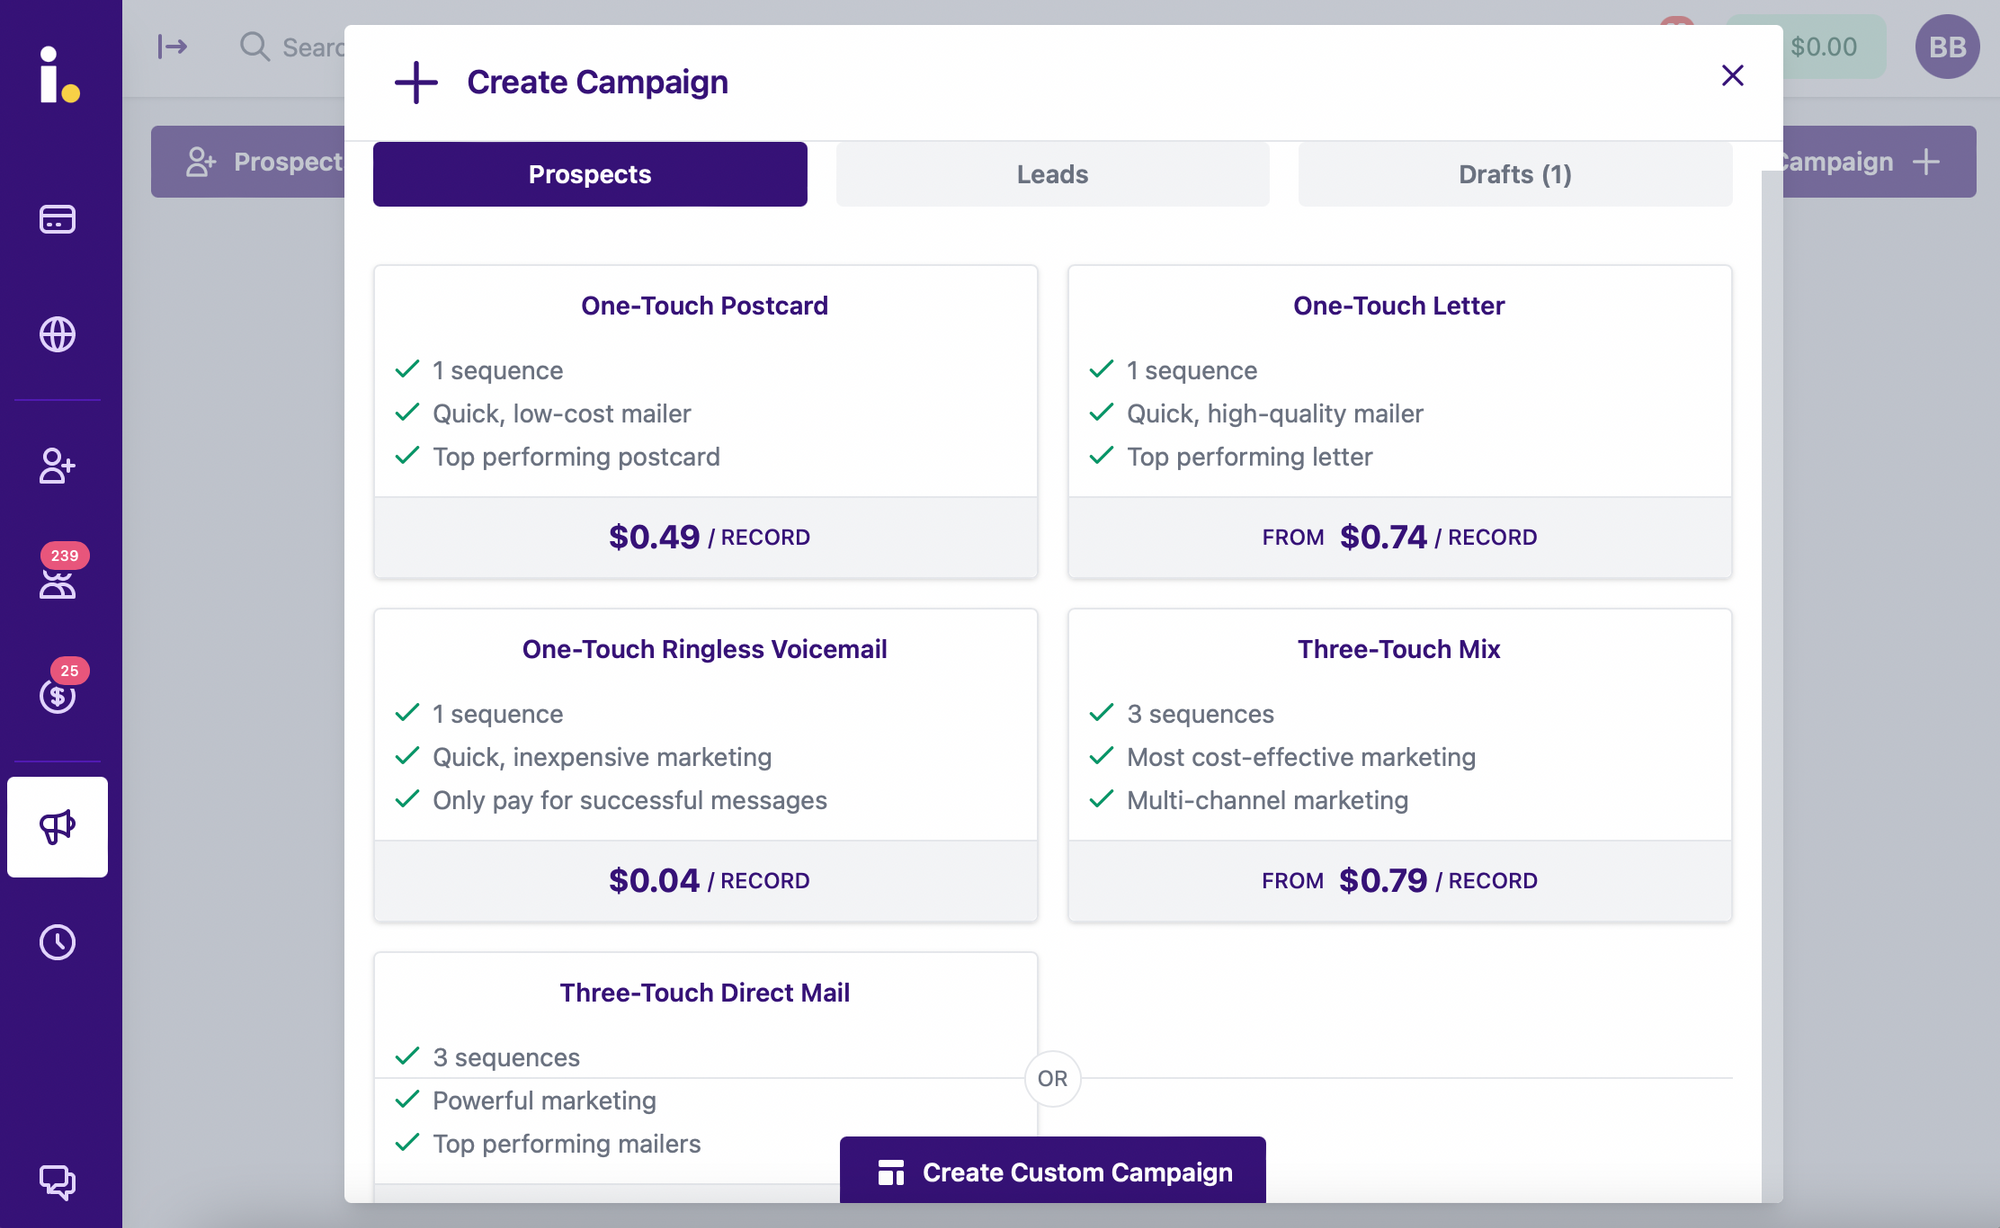The image size is (2000, 1228).
Task: Open the clock history sidebar icon
Action: (x=57, y=942)
